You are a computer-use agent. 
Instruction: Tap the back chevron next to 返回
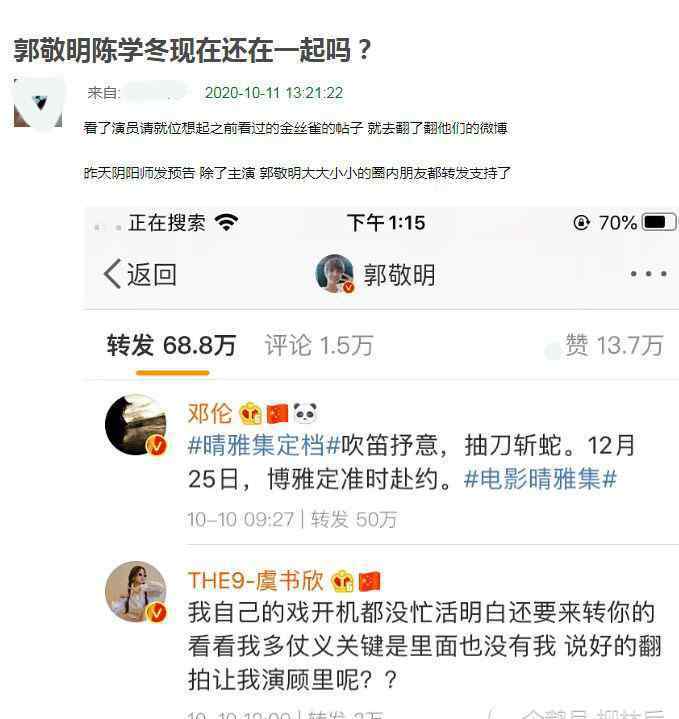[113, 274]
